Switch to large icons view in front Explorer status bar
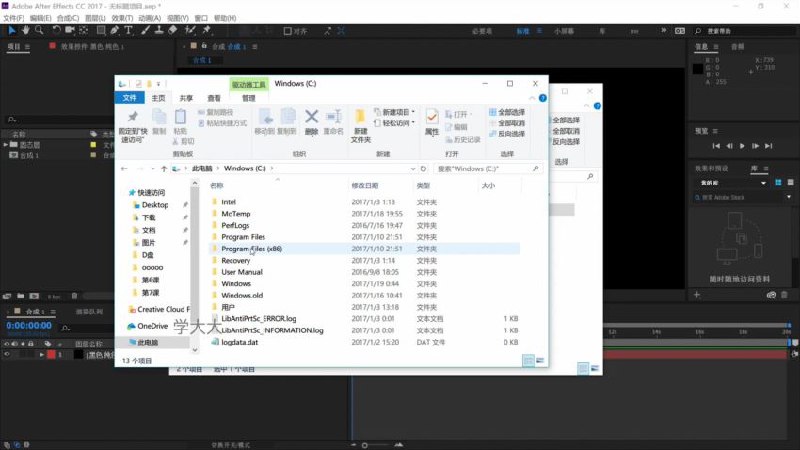Viewport: 800px width, 450px height. tap(540, 361)
